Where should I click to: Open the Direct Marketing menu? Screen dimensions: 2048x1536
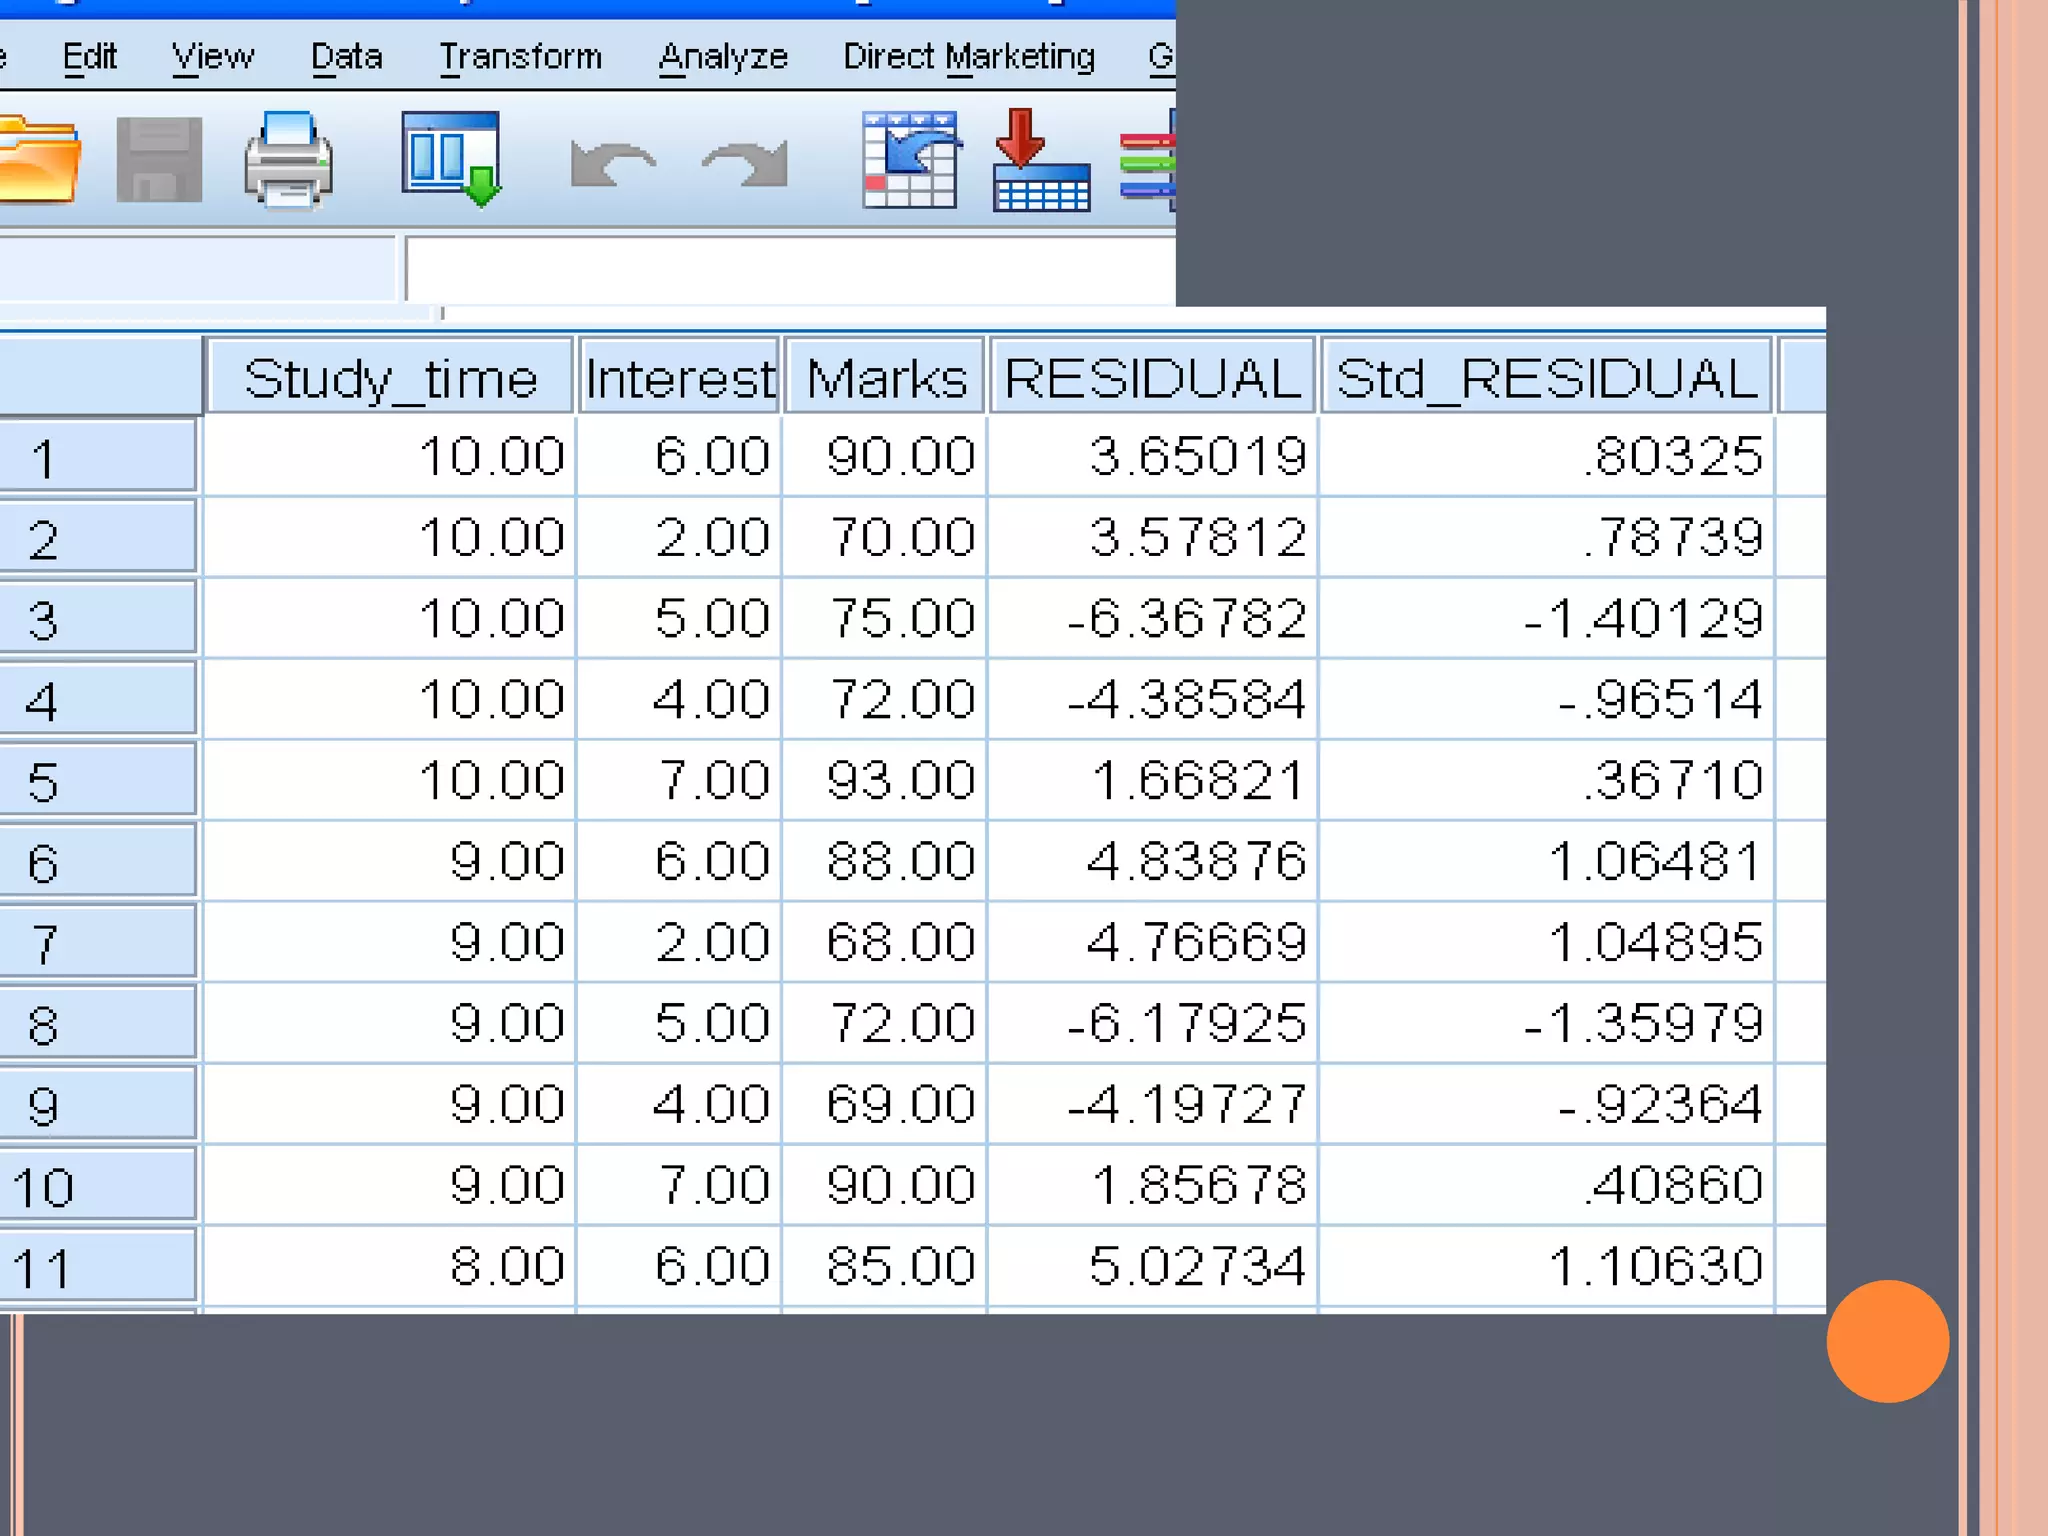pos(968,57)
